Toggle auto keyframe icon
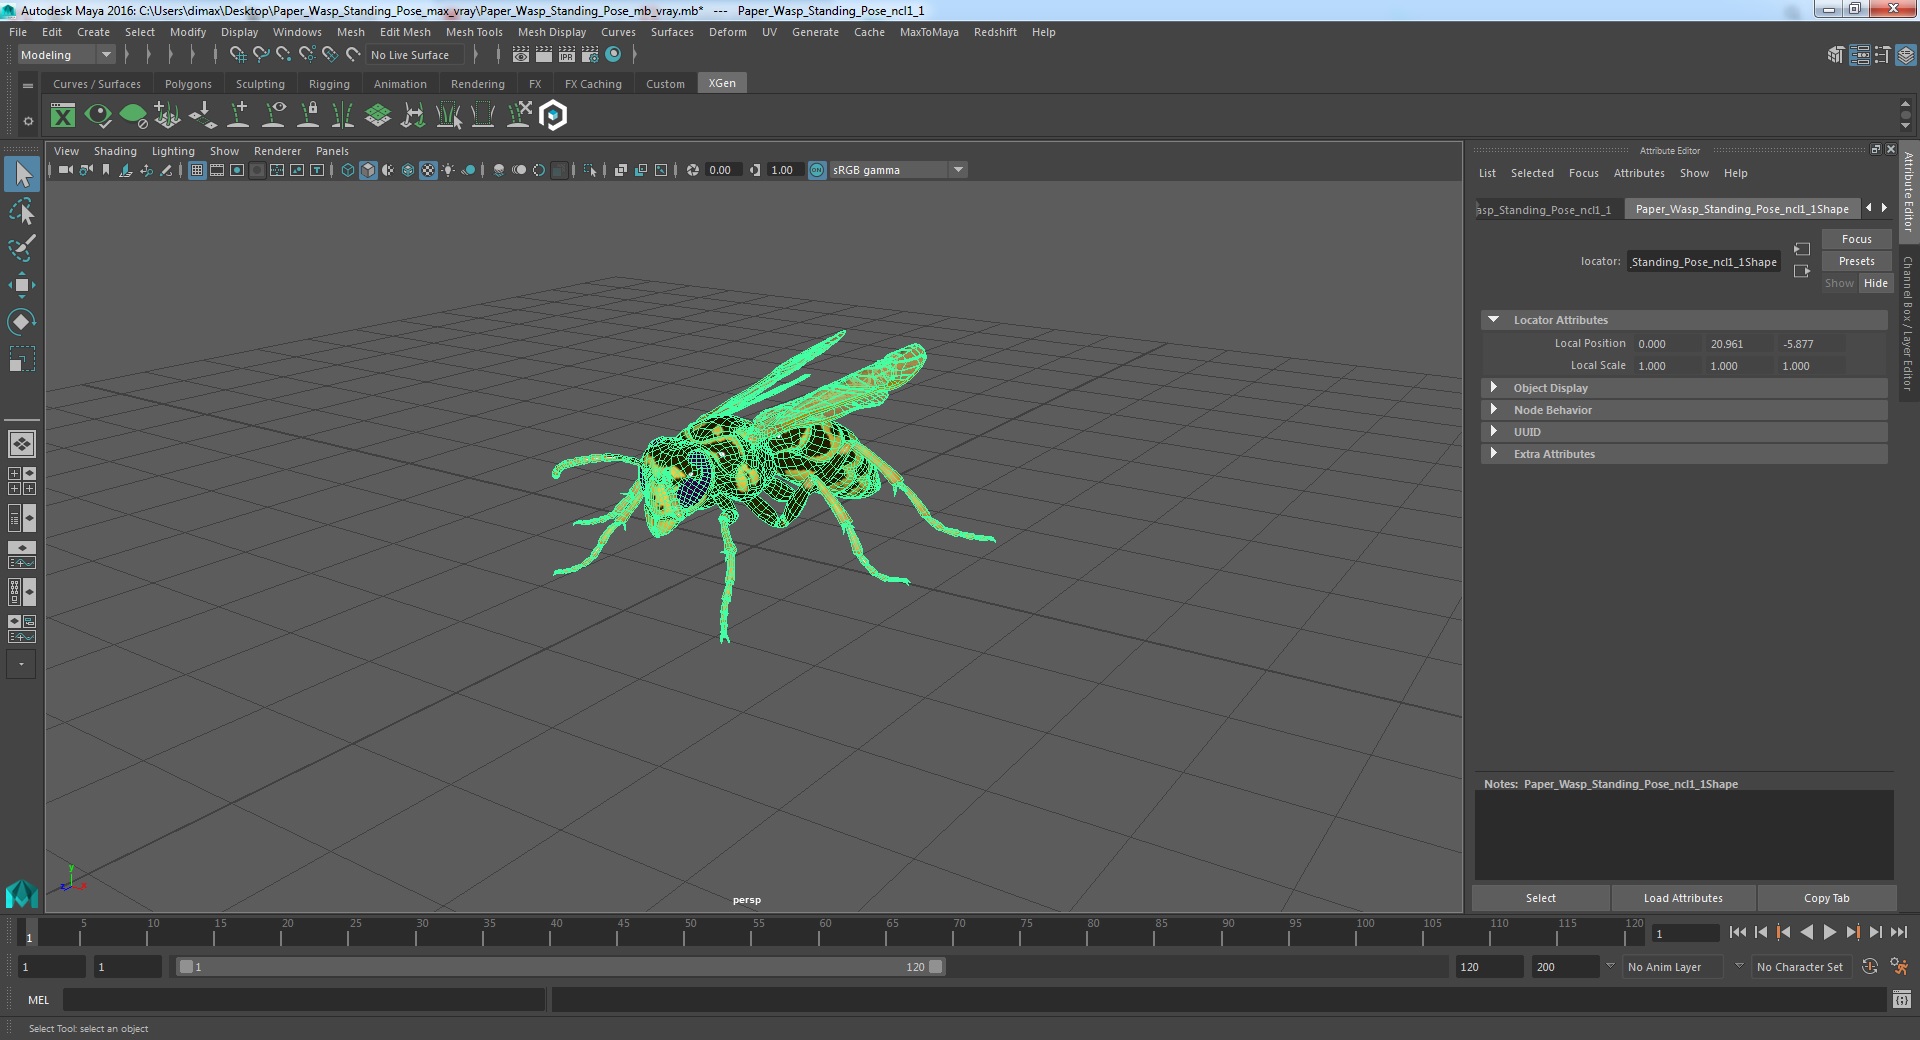Viewport: 1920px width, 1040px height. tap(1870, 967)
